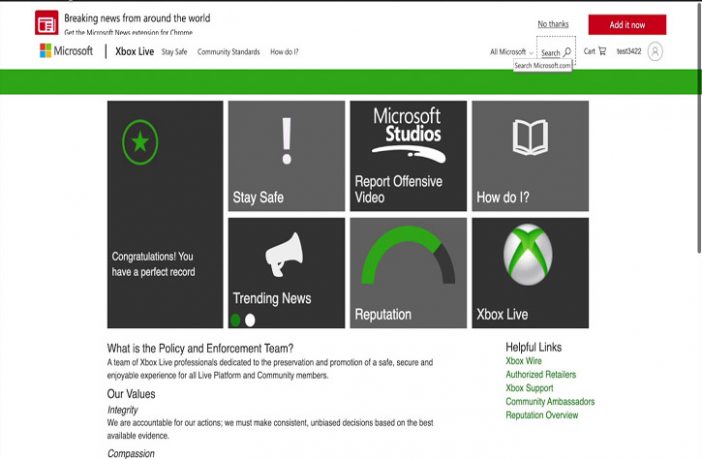Image resolution: width=702 pixels, height=459 pixels.
Task: Open the Xbox Live sphere logo tile
Action: pos(529,272)
